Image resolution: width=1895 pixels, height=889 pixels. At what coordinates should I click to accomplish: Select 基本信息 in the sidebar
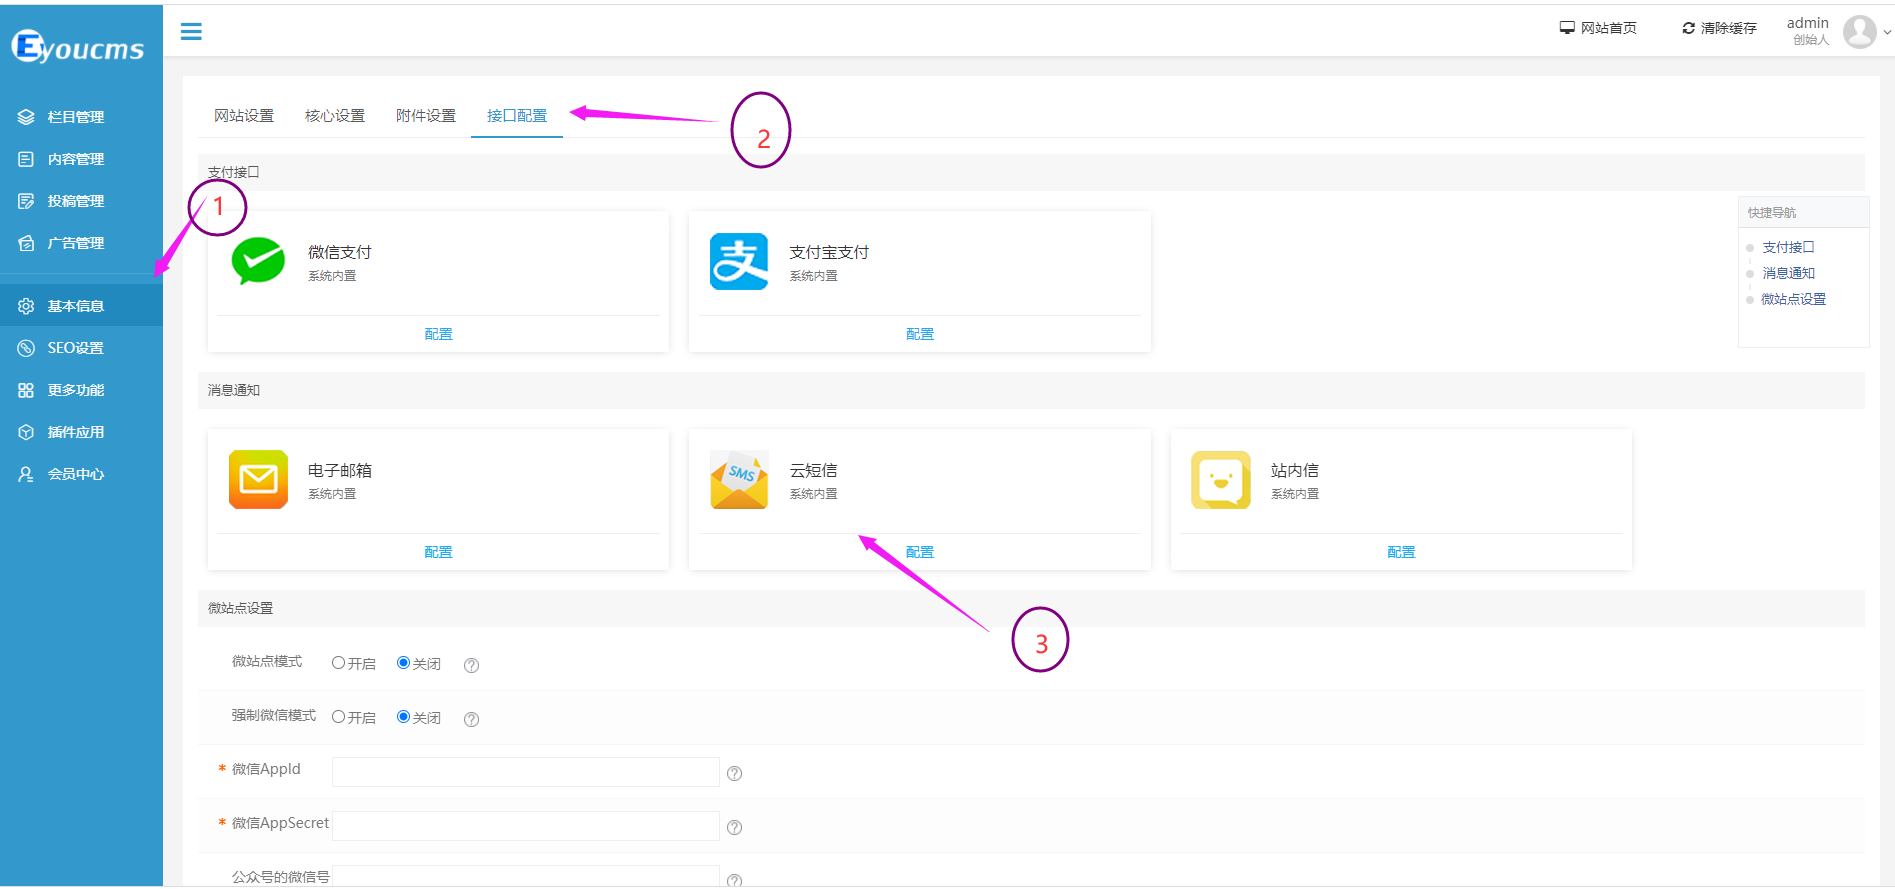pos(81,306)
